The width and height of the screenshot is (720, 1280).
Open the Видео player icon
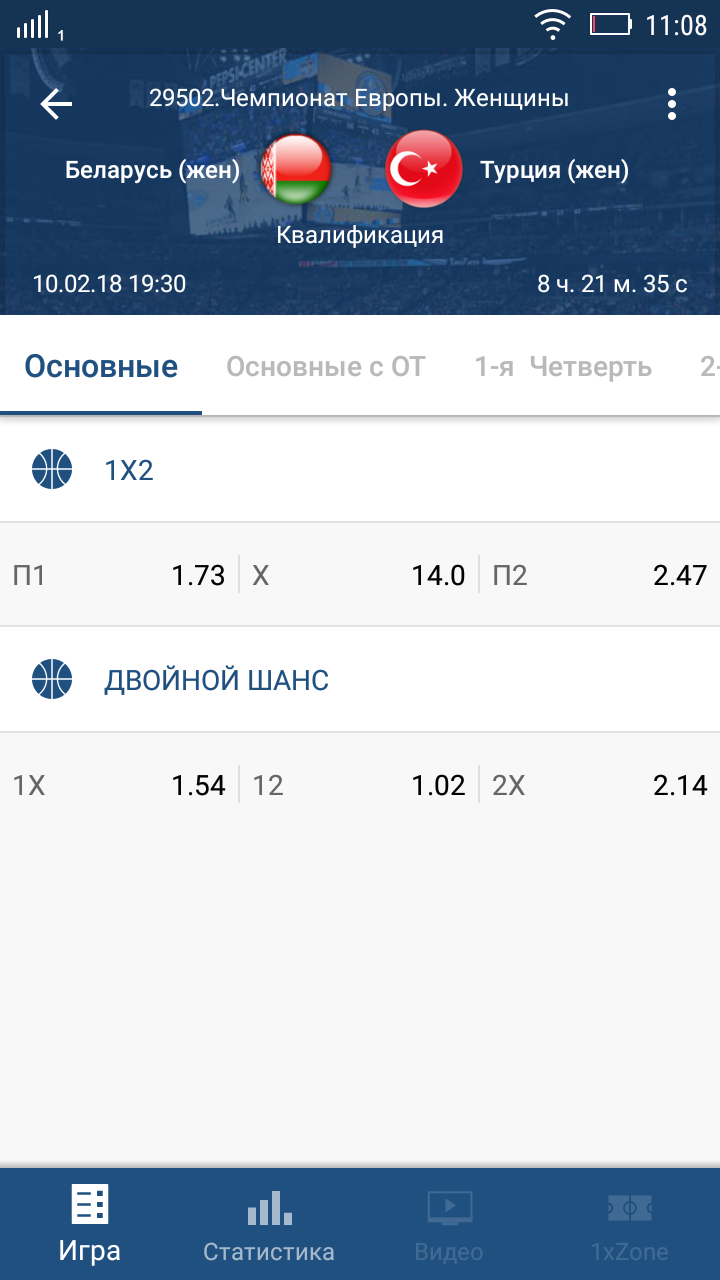click(449, 1208)
